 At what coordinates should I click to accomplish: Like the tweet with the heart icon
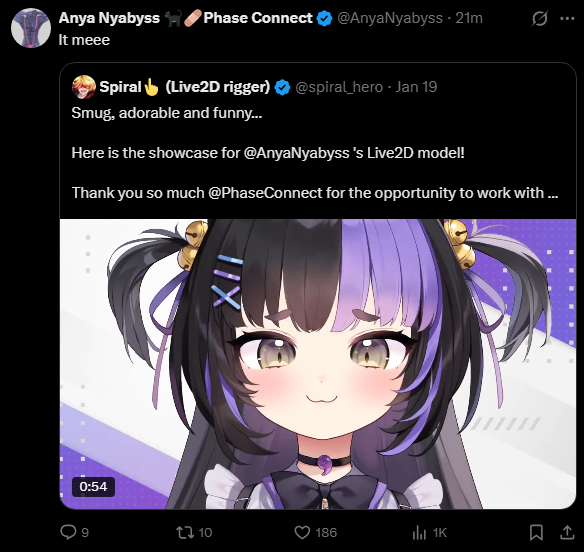(302, 532)
